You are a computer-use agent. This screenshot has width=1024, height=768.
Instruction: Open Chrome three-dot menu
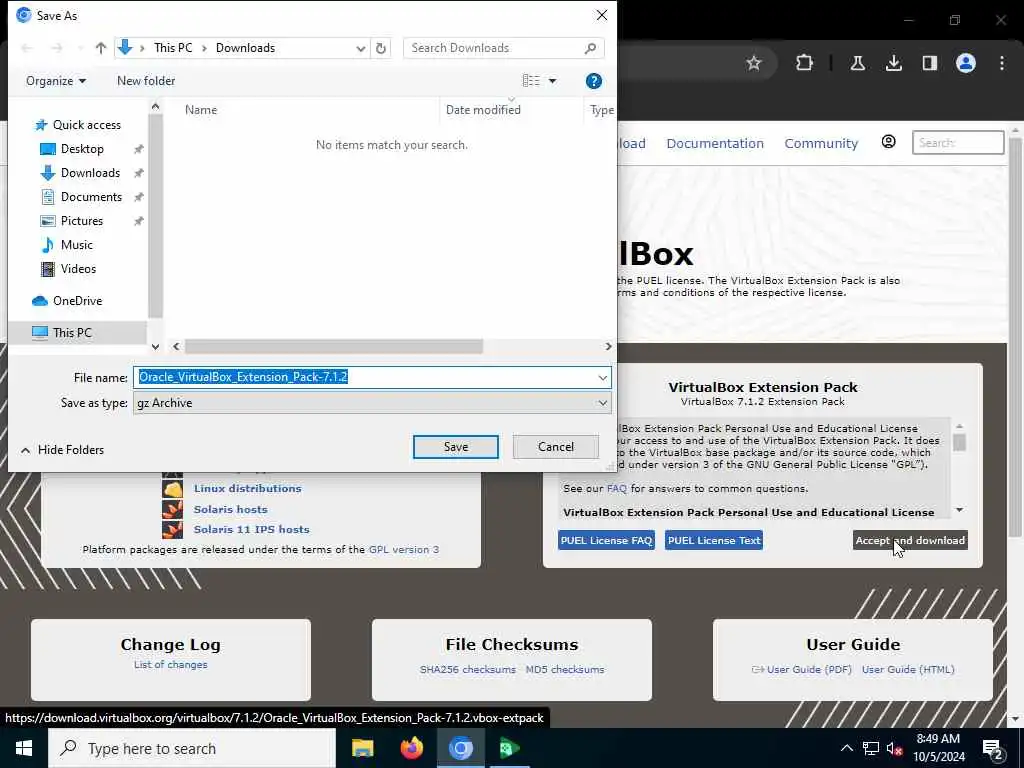[1002, 63]
